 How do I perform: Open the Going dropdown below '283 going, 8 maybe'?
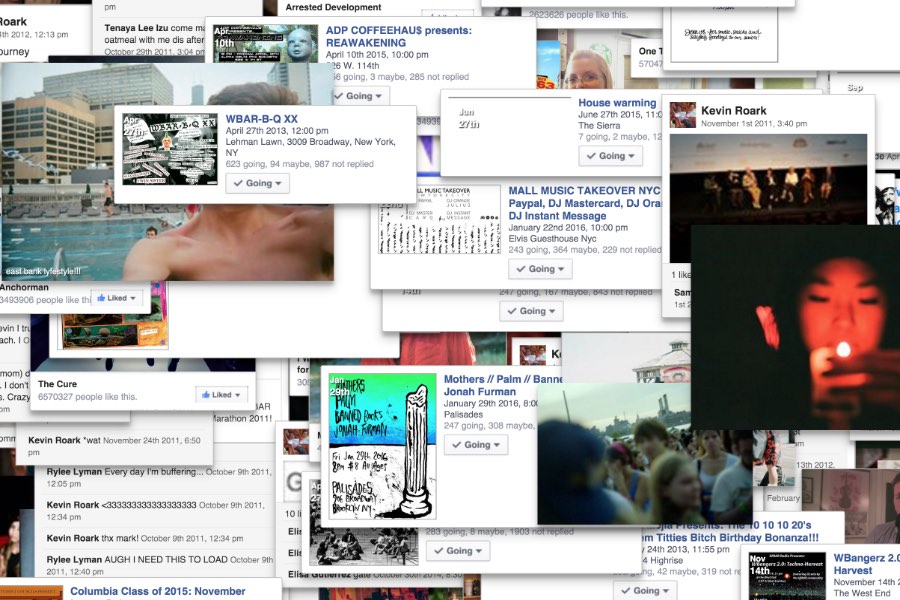(458, 551)
